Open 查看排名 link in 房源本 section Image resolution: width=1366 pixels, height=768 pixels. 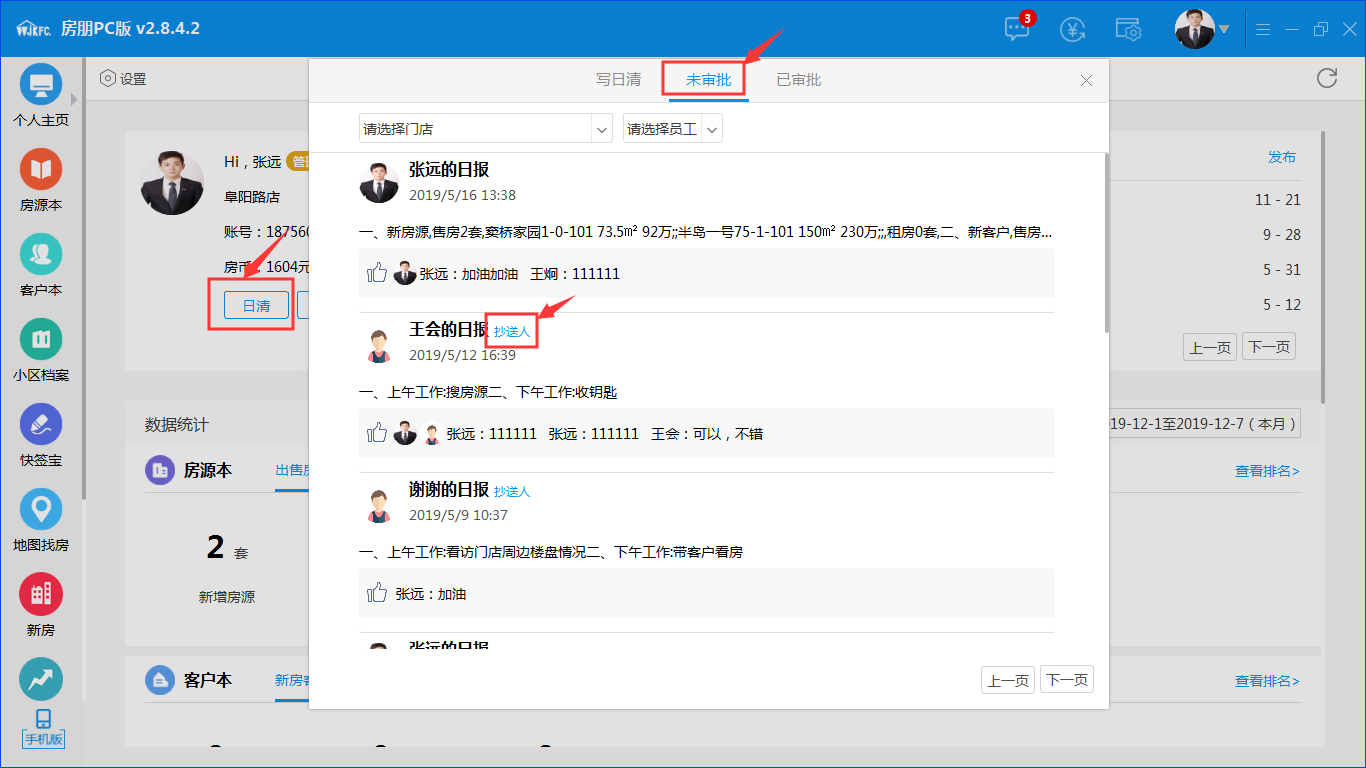(x=1267, y=471)
